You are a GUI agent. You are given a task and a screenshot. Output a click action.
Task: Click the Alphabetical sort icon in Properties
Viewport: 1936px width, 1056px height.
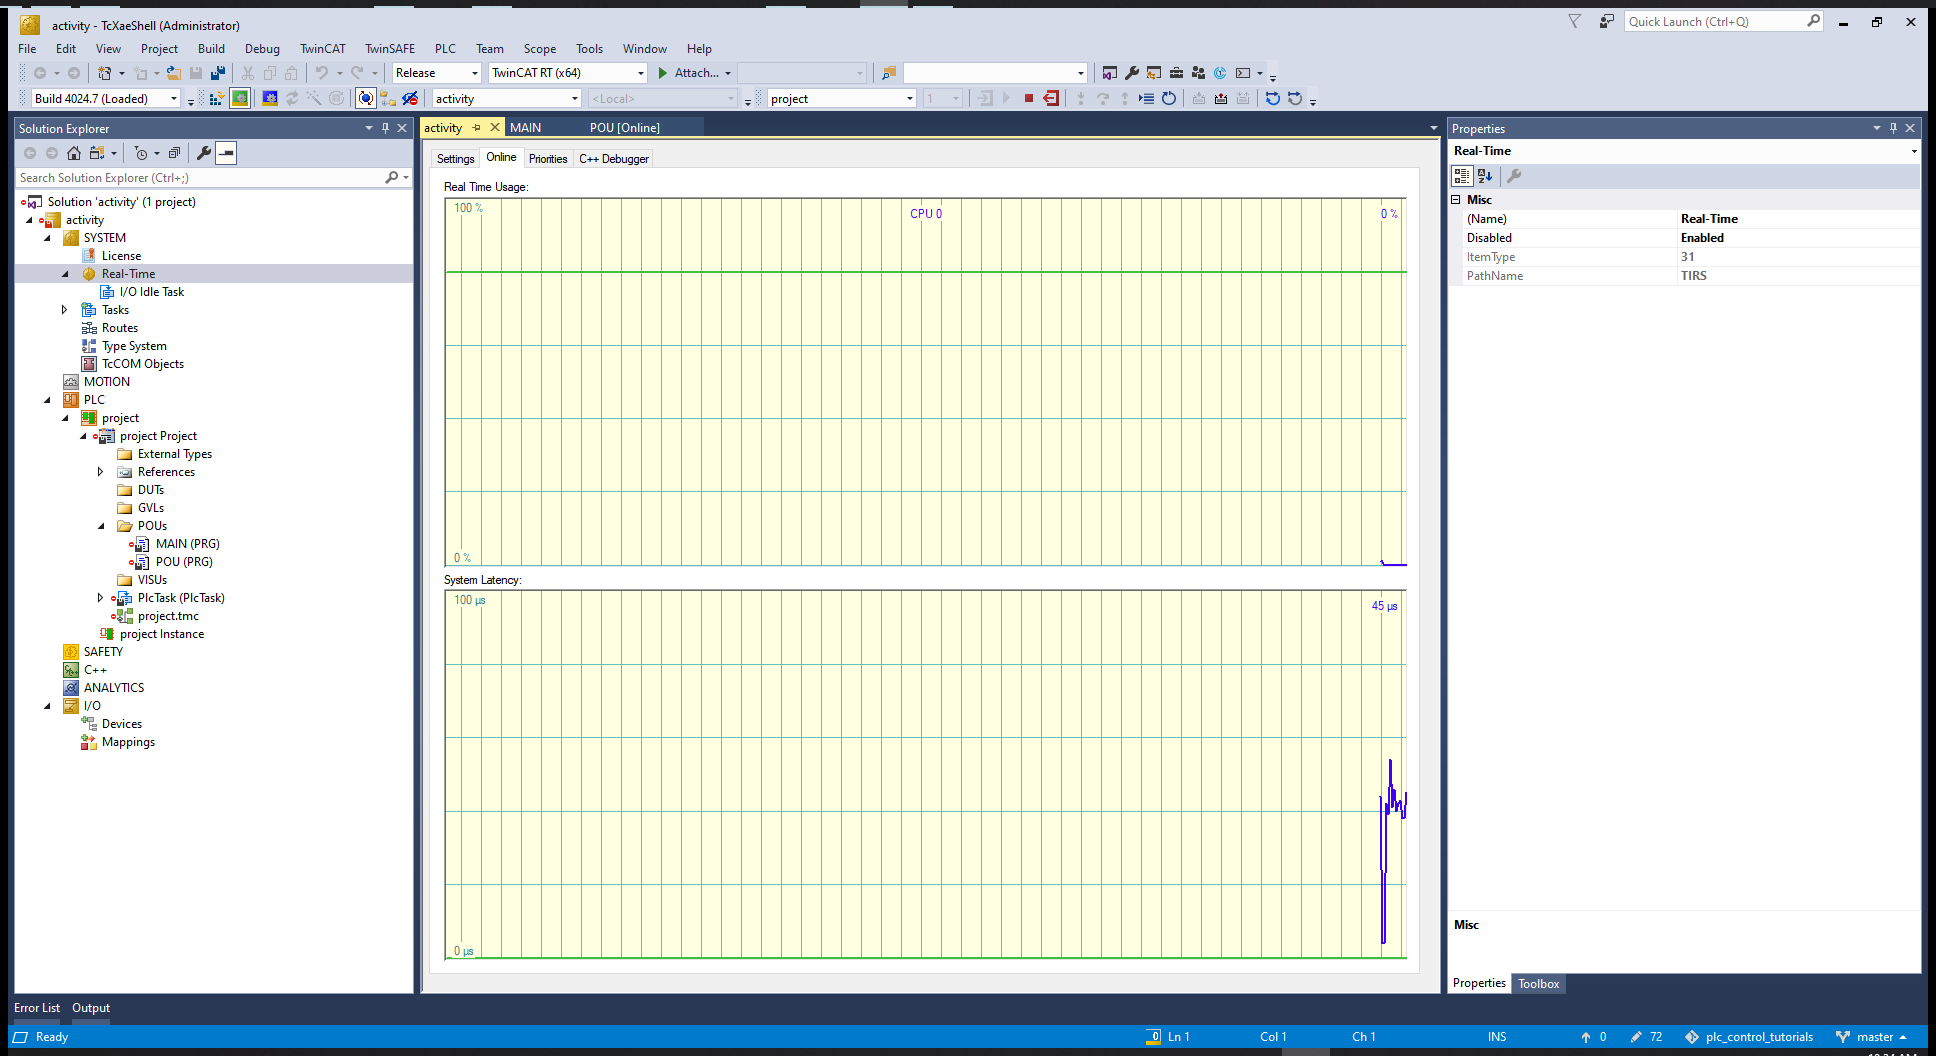(1485, 176)
